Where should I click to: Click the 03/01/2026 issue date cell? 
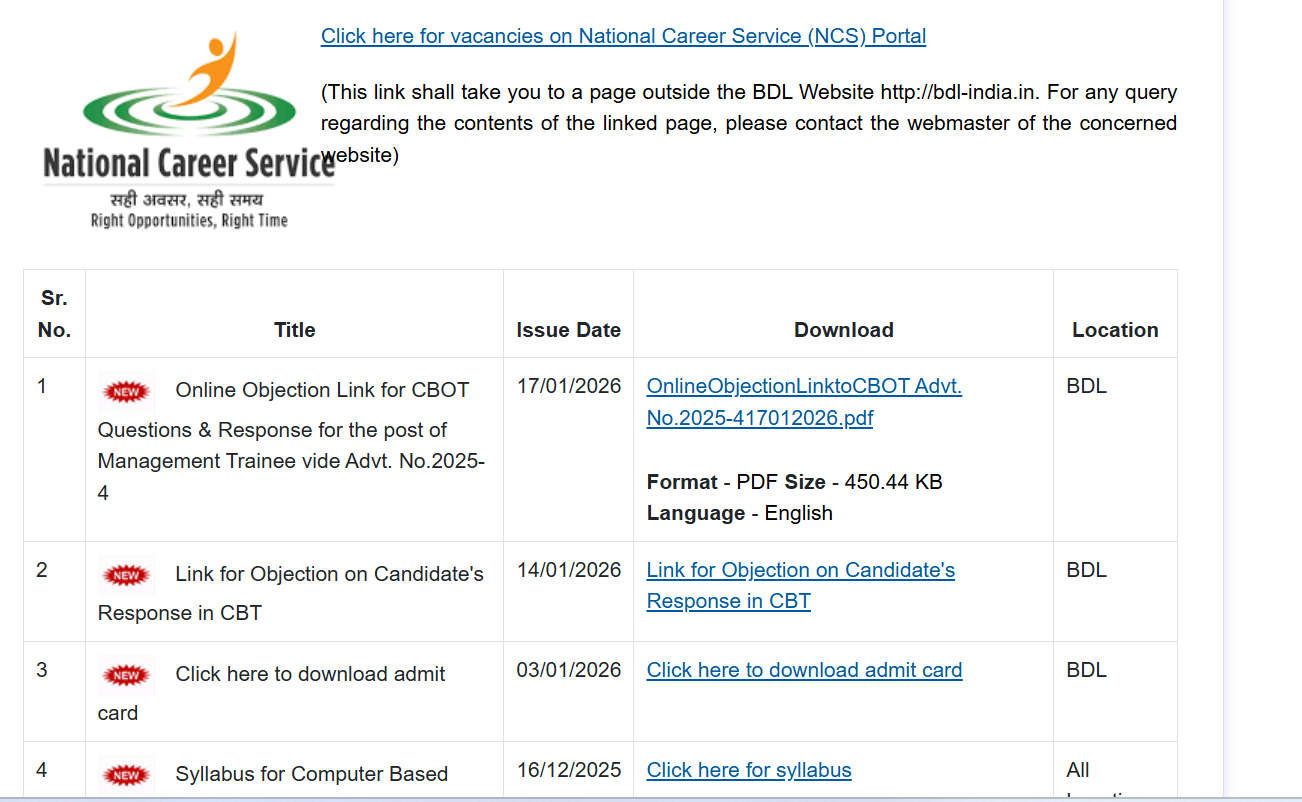569,670
